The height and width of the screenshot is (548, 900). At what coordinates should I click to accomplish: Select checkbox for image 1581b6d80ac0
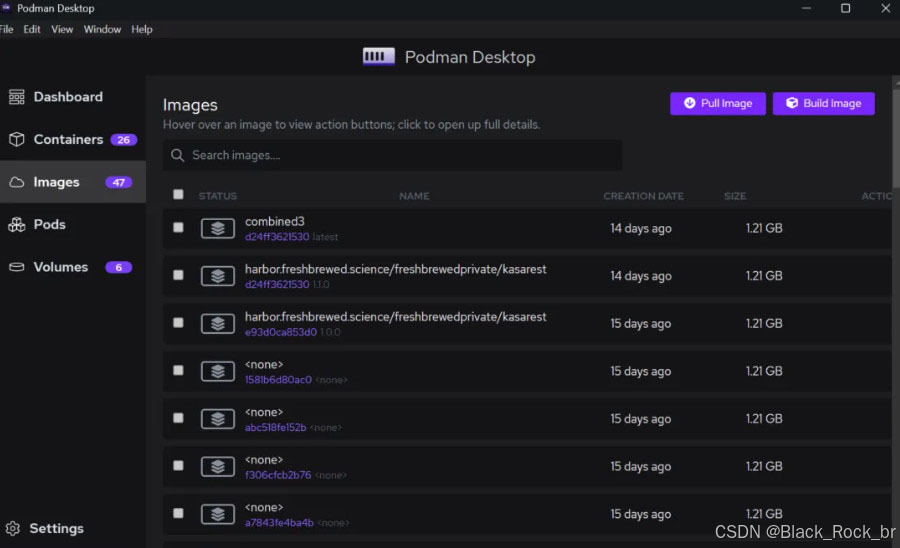coord(179,371)
